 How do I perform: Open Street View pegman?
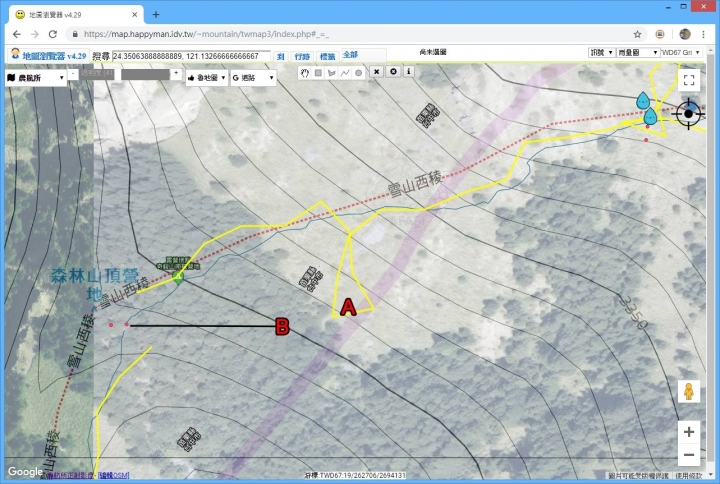tap(689, 392)
